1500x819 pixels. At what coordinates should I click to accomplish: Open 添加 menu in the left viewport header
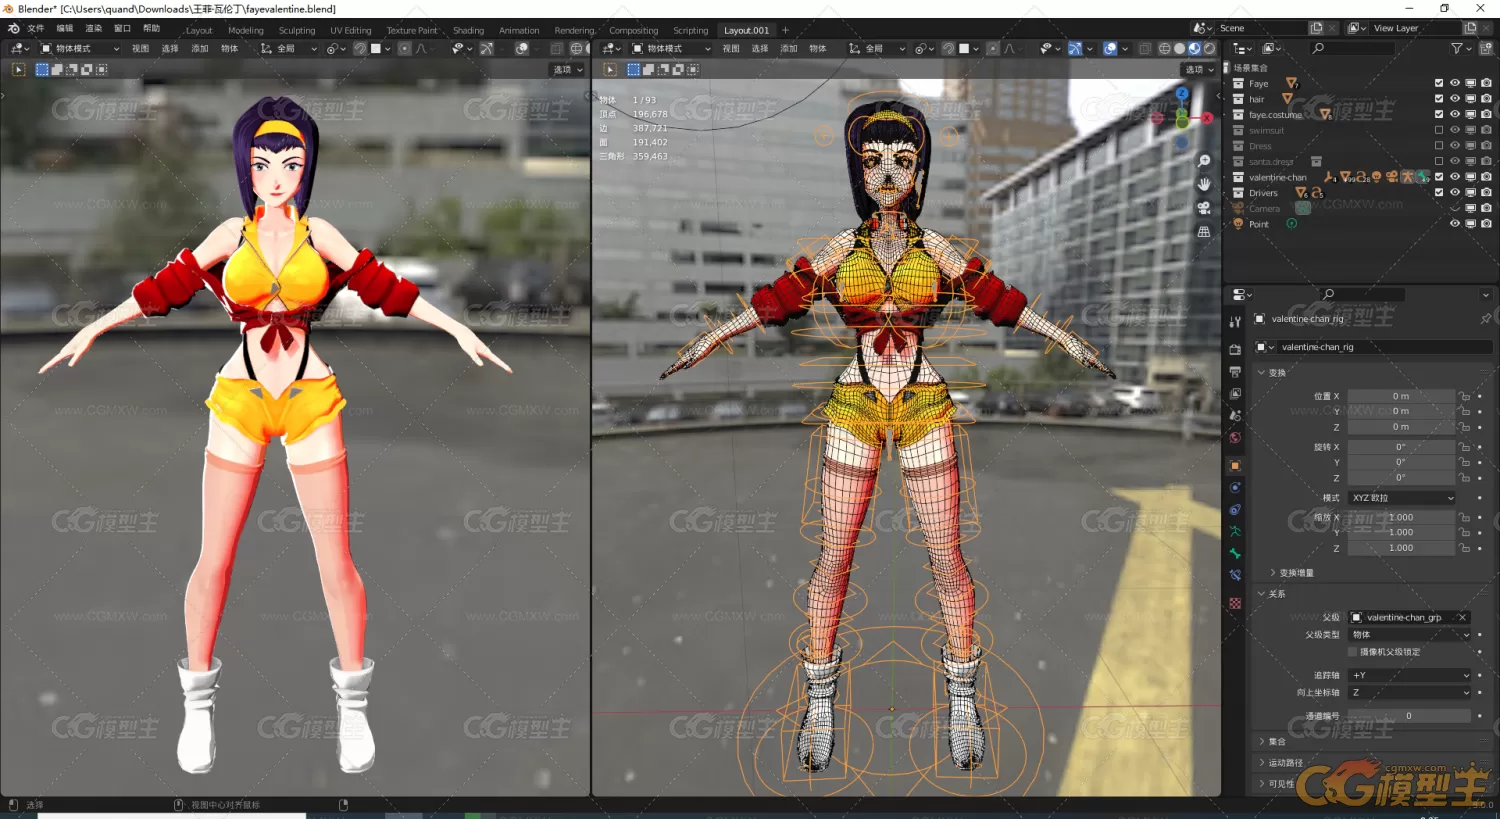(x=200, y=48)
